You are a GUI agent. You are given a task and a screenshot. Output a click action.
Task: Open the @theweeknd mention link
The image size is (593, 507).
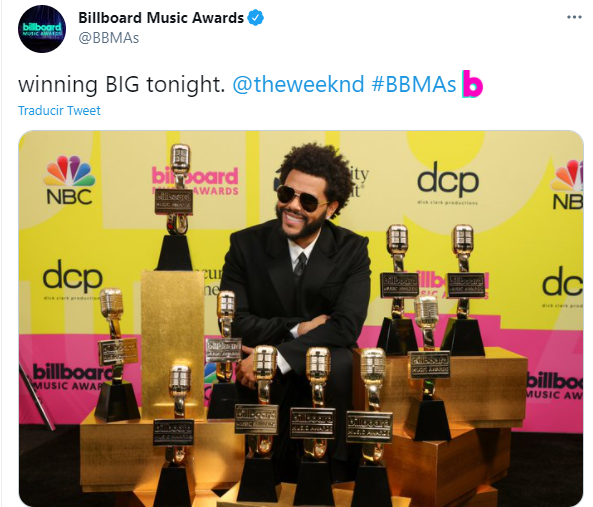[298, 84]
